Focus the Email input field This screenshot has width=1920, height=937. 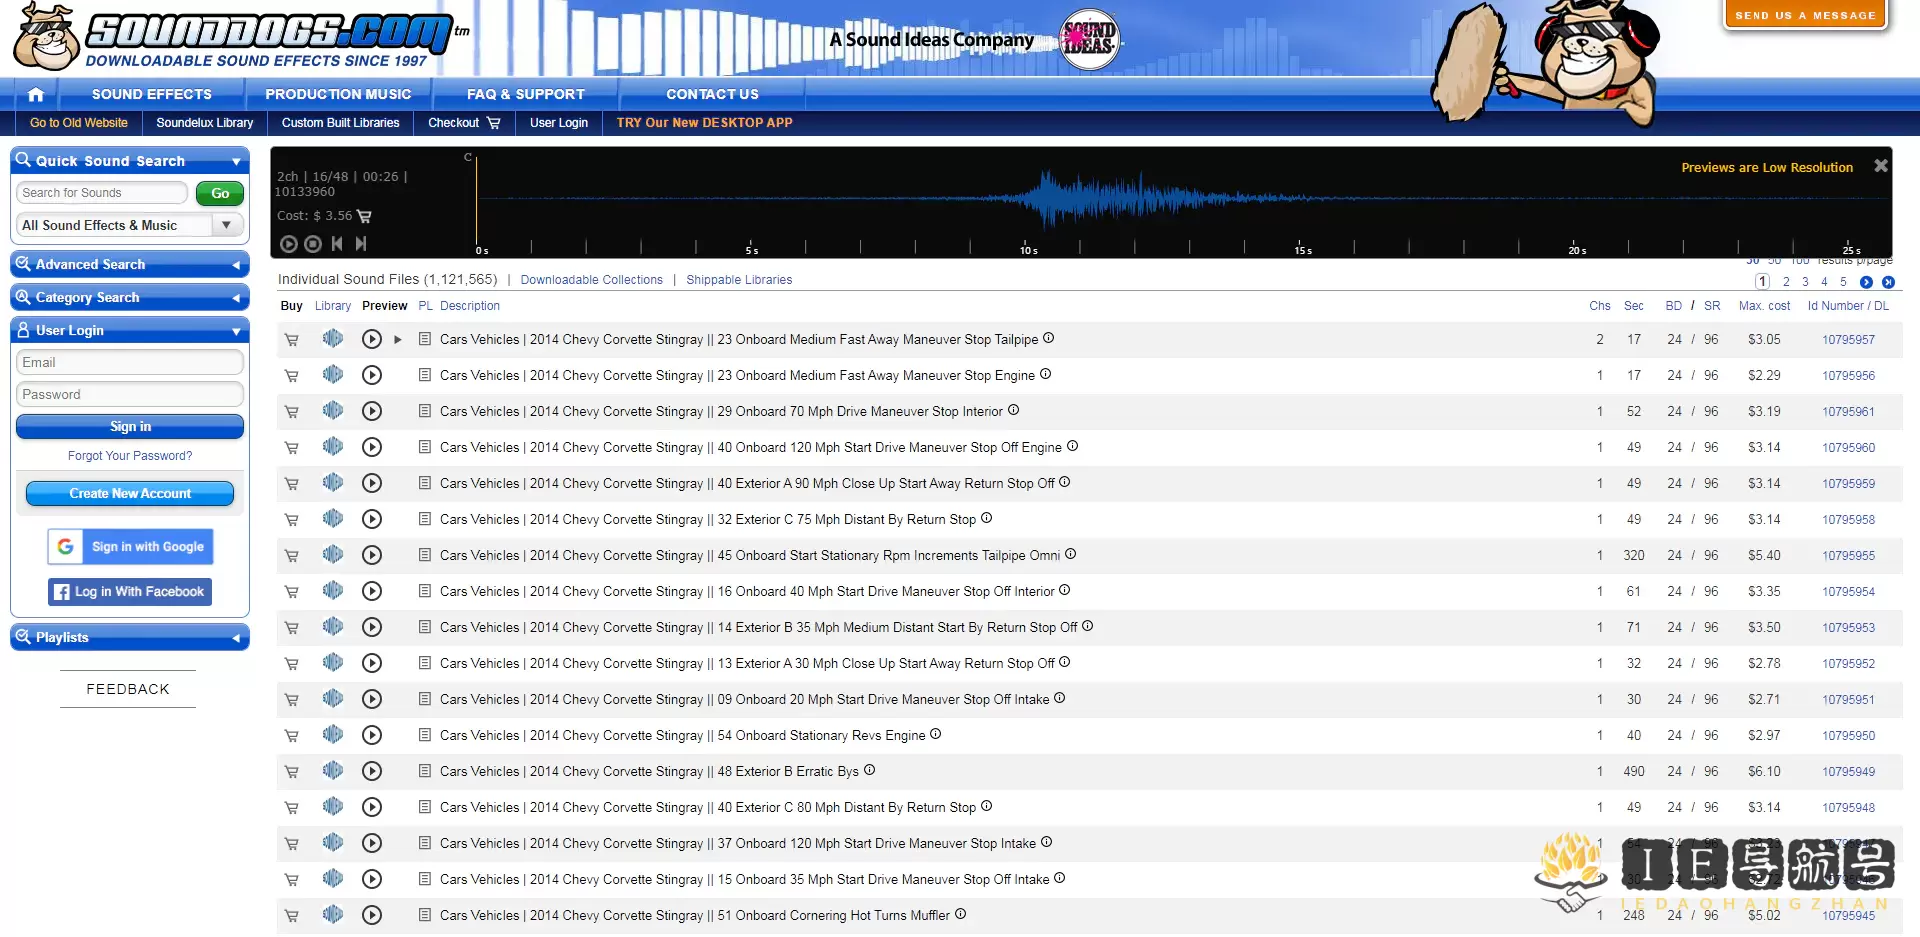[130, 362]
